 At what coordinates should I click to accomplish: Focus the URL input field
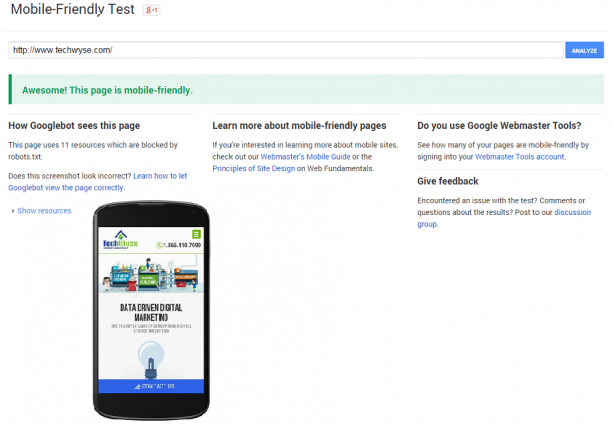tap(285, 50)
